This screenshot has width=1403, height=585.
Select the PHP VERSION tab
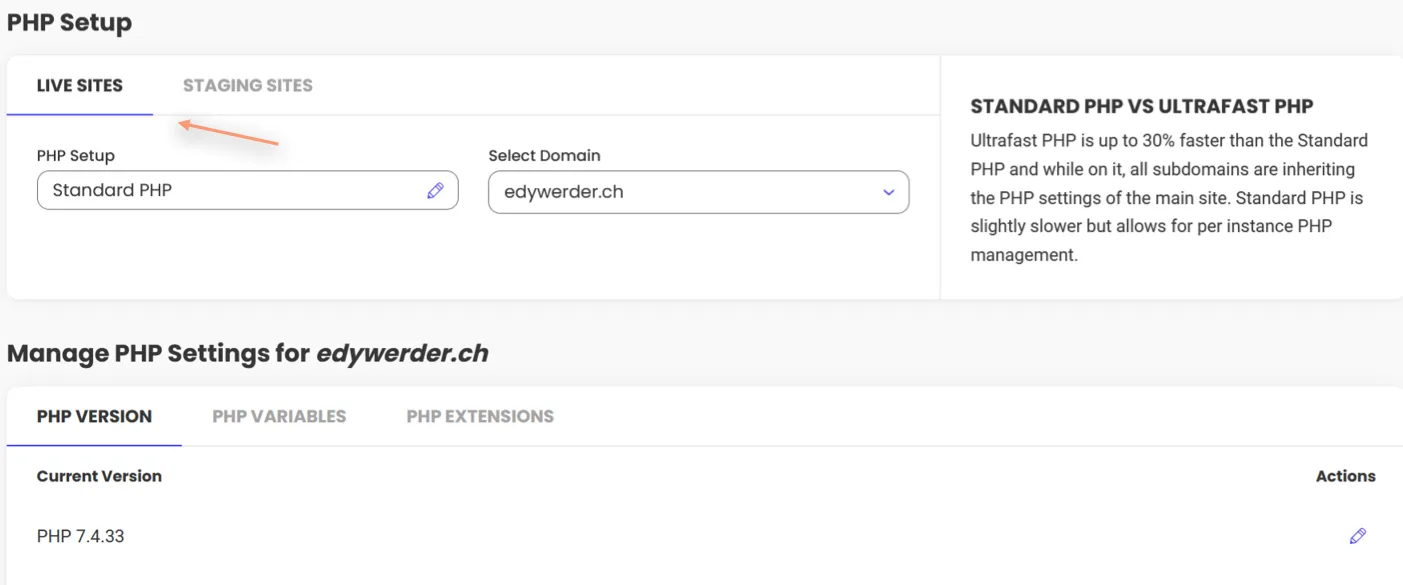coord(94,416)
